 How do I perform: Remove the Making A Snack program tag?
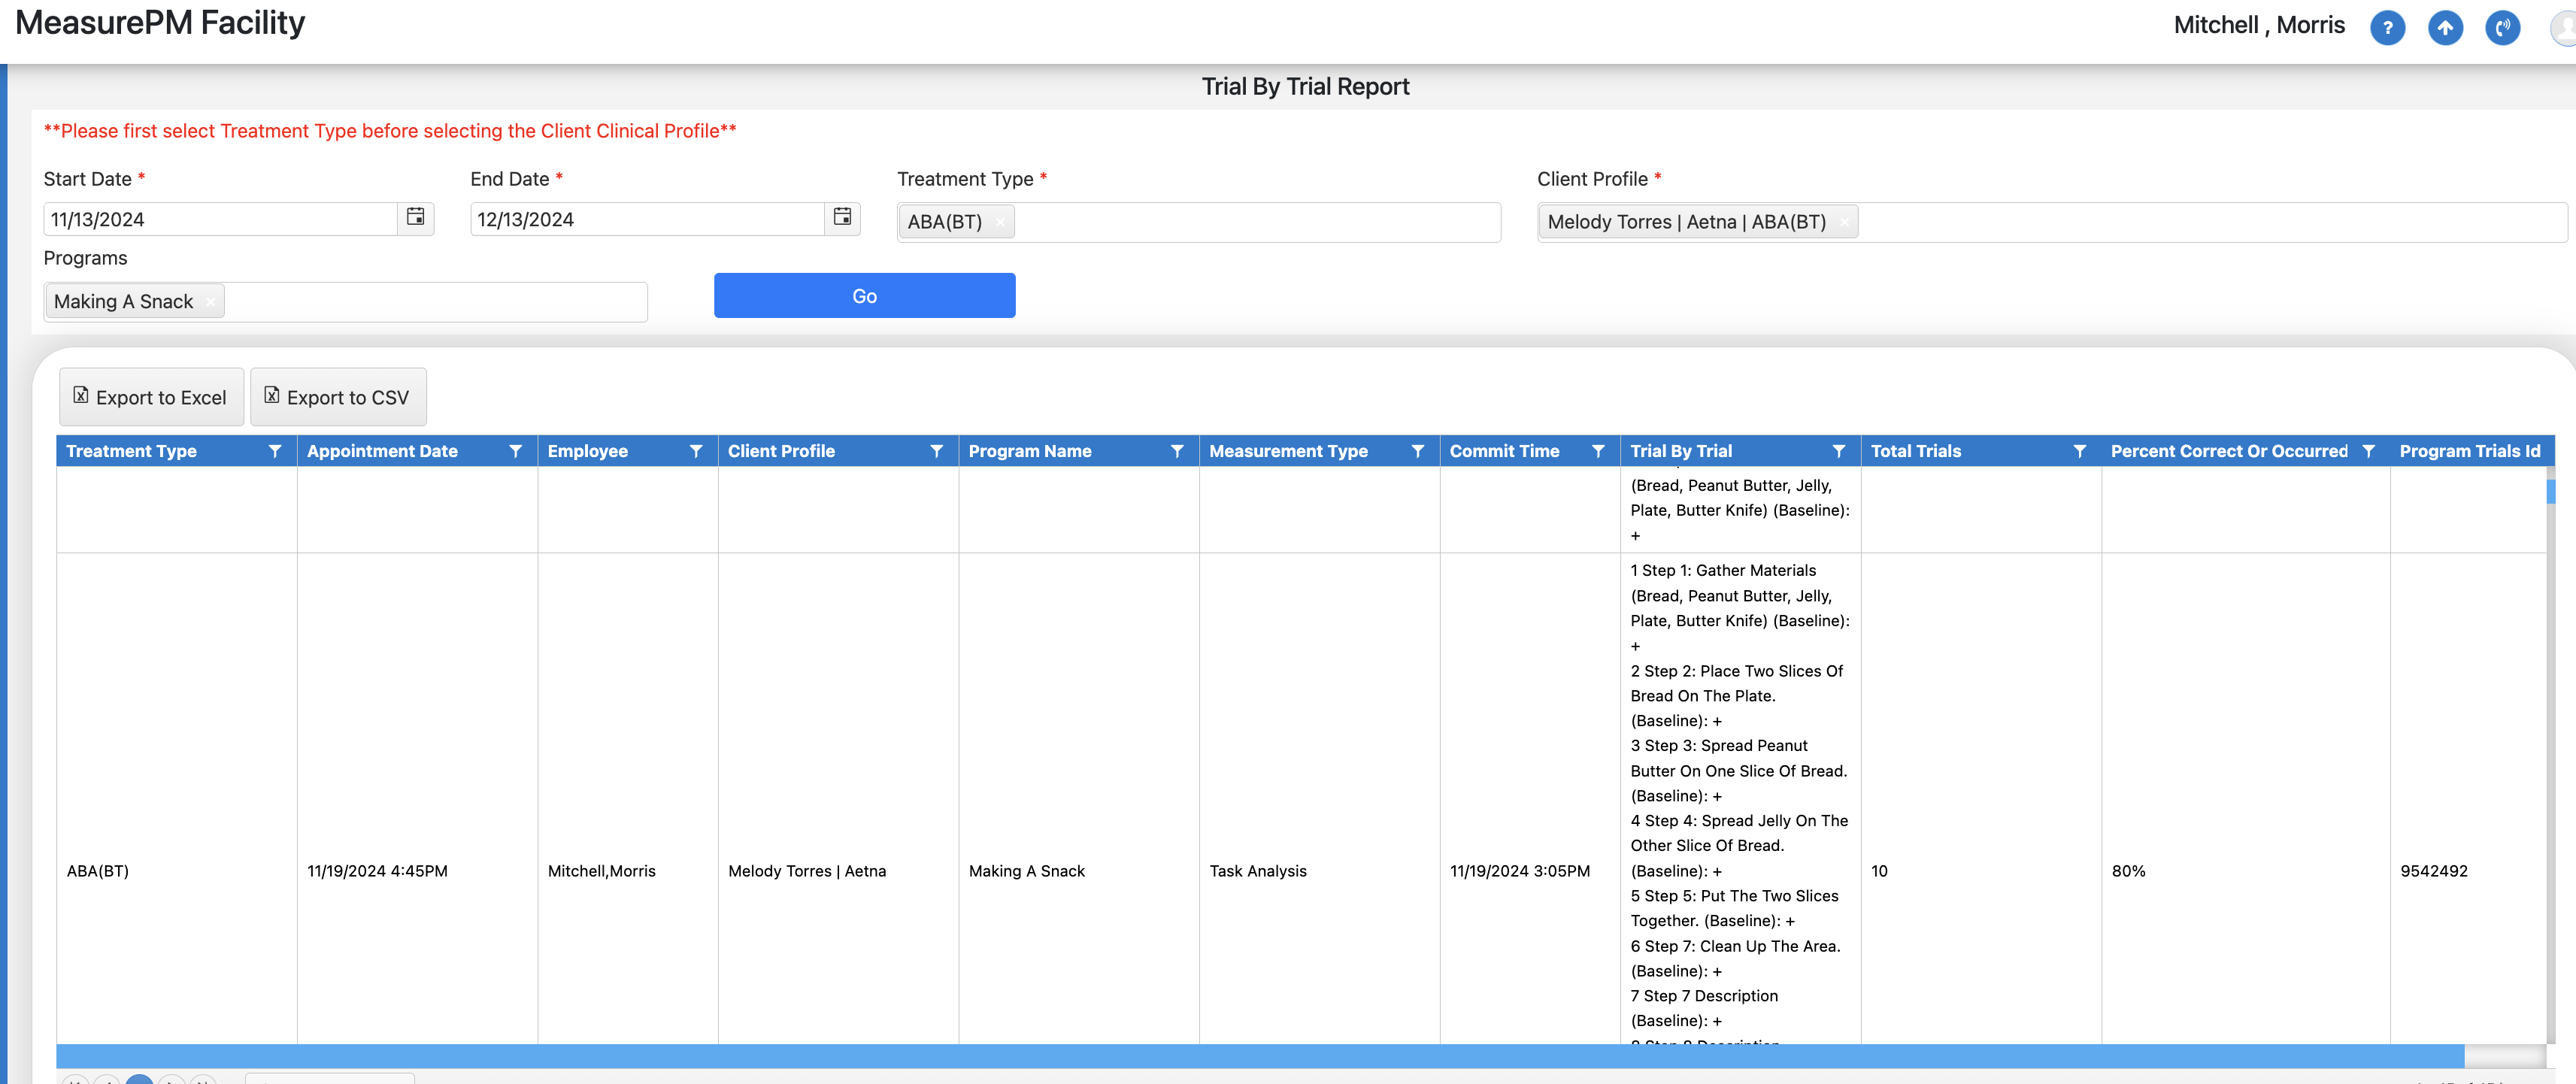coord(210,302)
